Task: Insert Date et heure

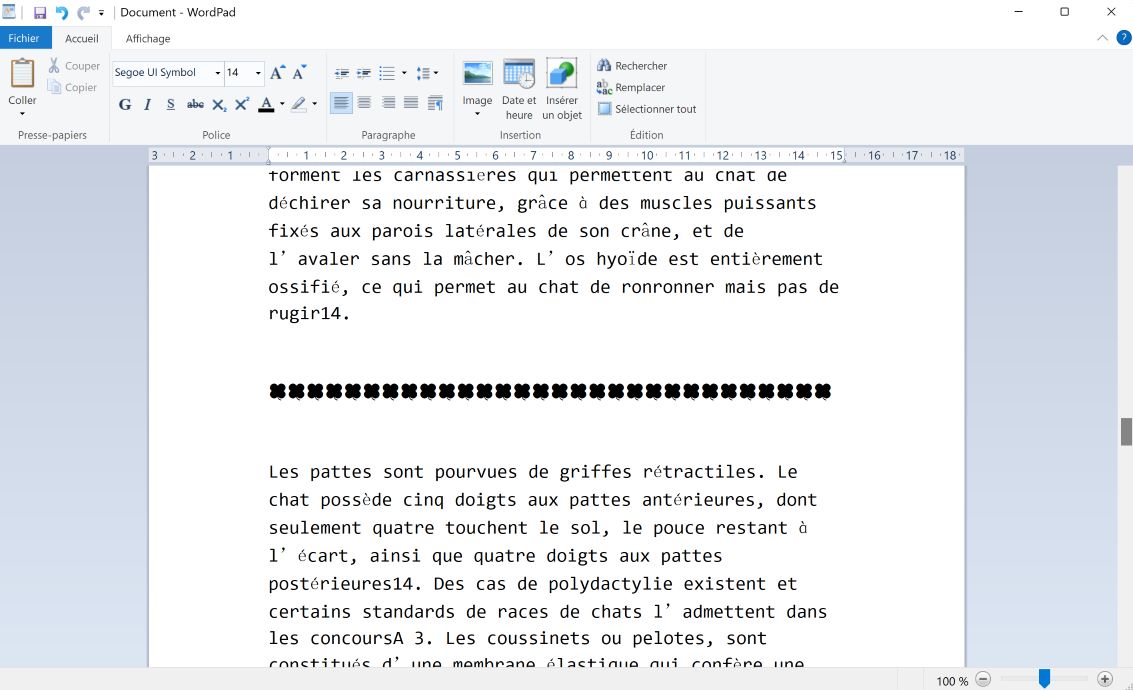Action: point(519,90)
